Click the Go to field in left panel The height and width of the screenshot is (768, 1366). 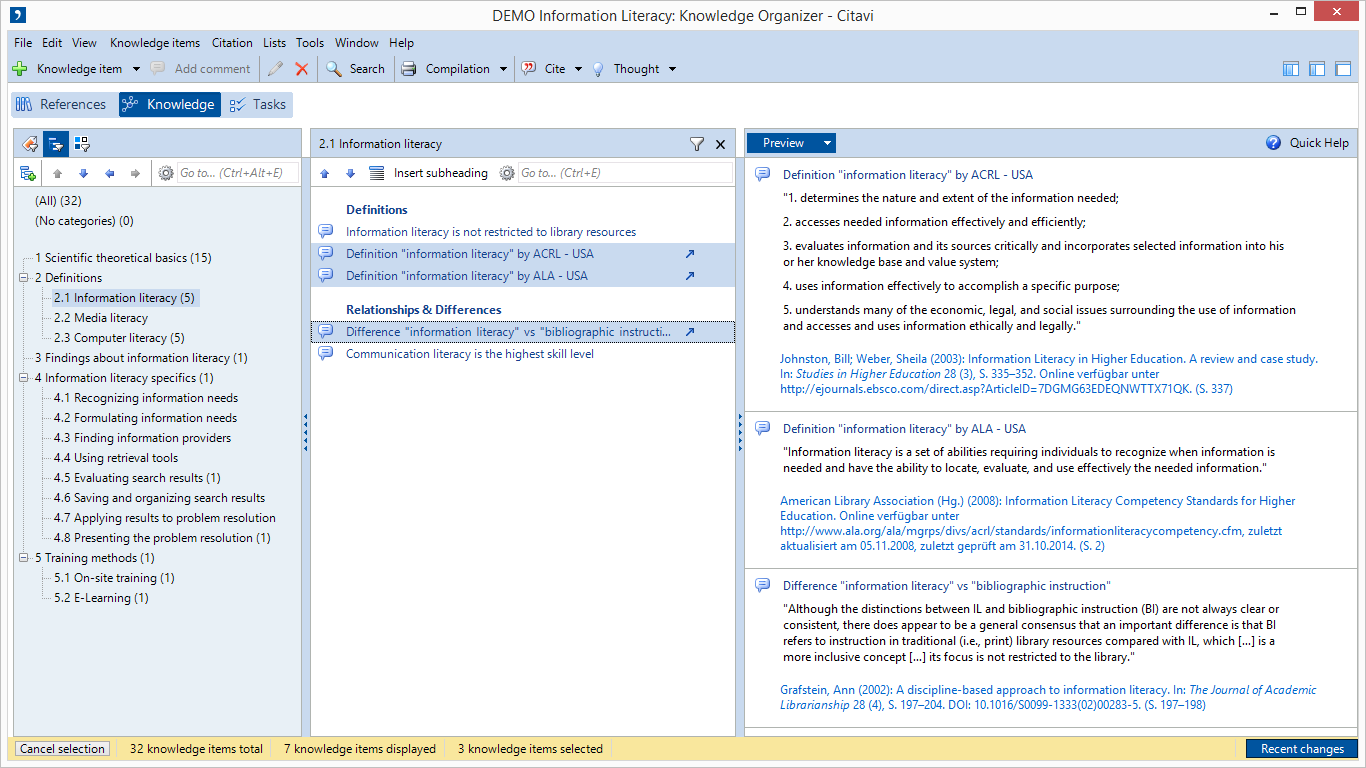pos(237,173)
